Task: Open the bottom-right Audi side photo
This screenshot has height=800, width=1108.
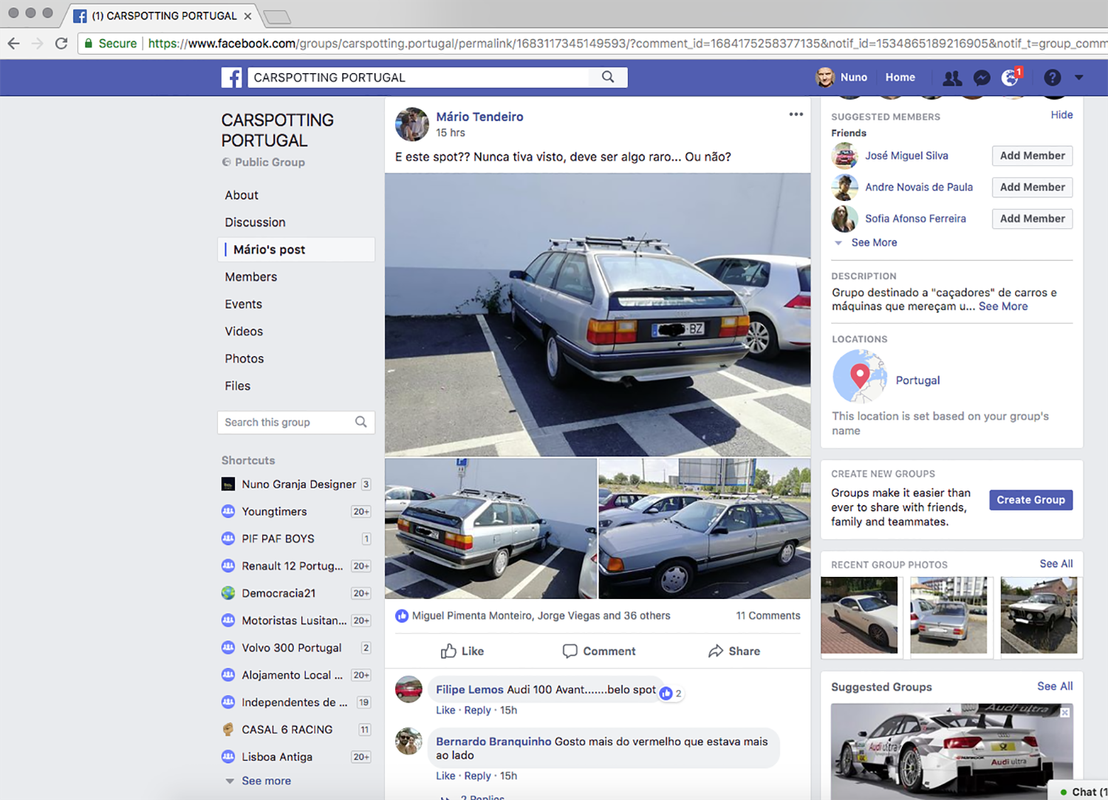Action: (x=705, y=529)
